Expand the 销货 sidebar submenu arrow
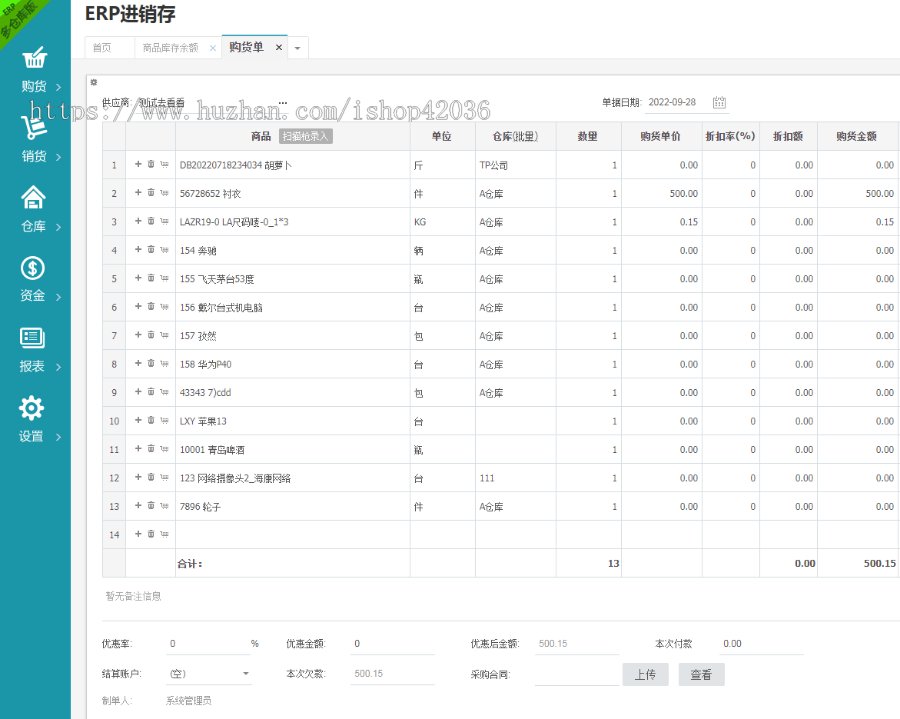 [59, 157]
